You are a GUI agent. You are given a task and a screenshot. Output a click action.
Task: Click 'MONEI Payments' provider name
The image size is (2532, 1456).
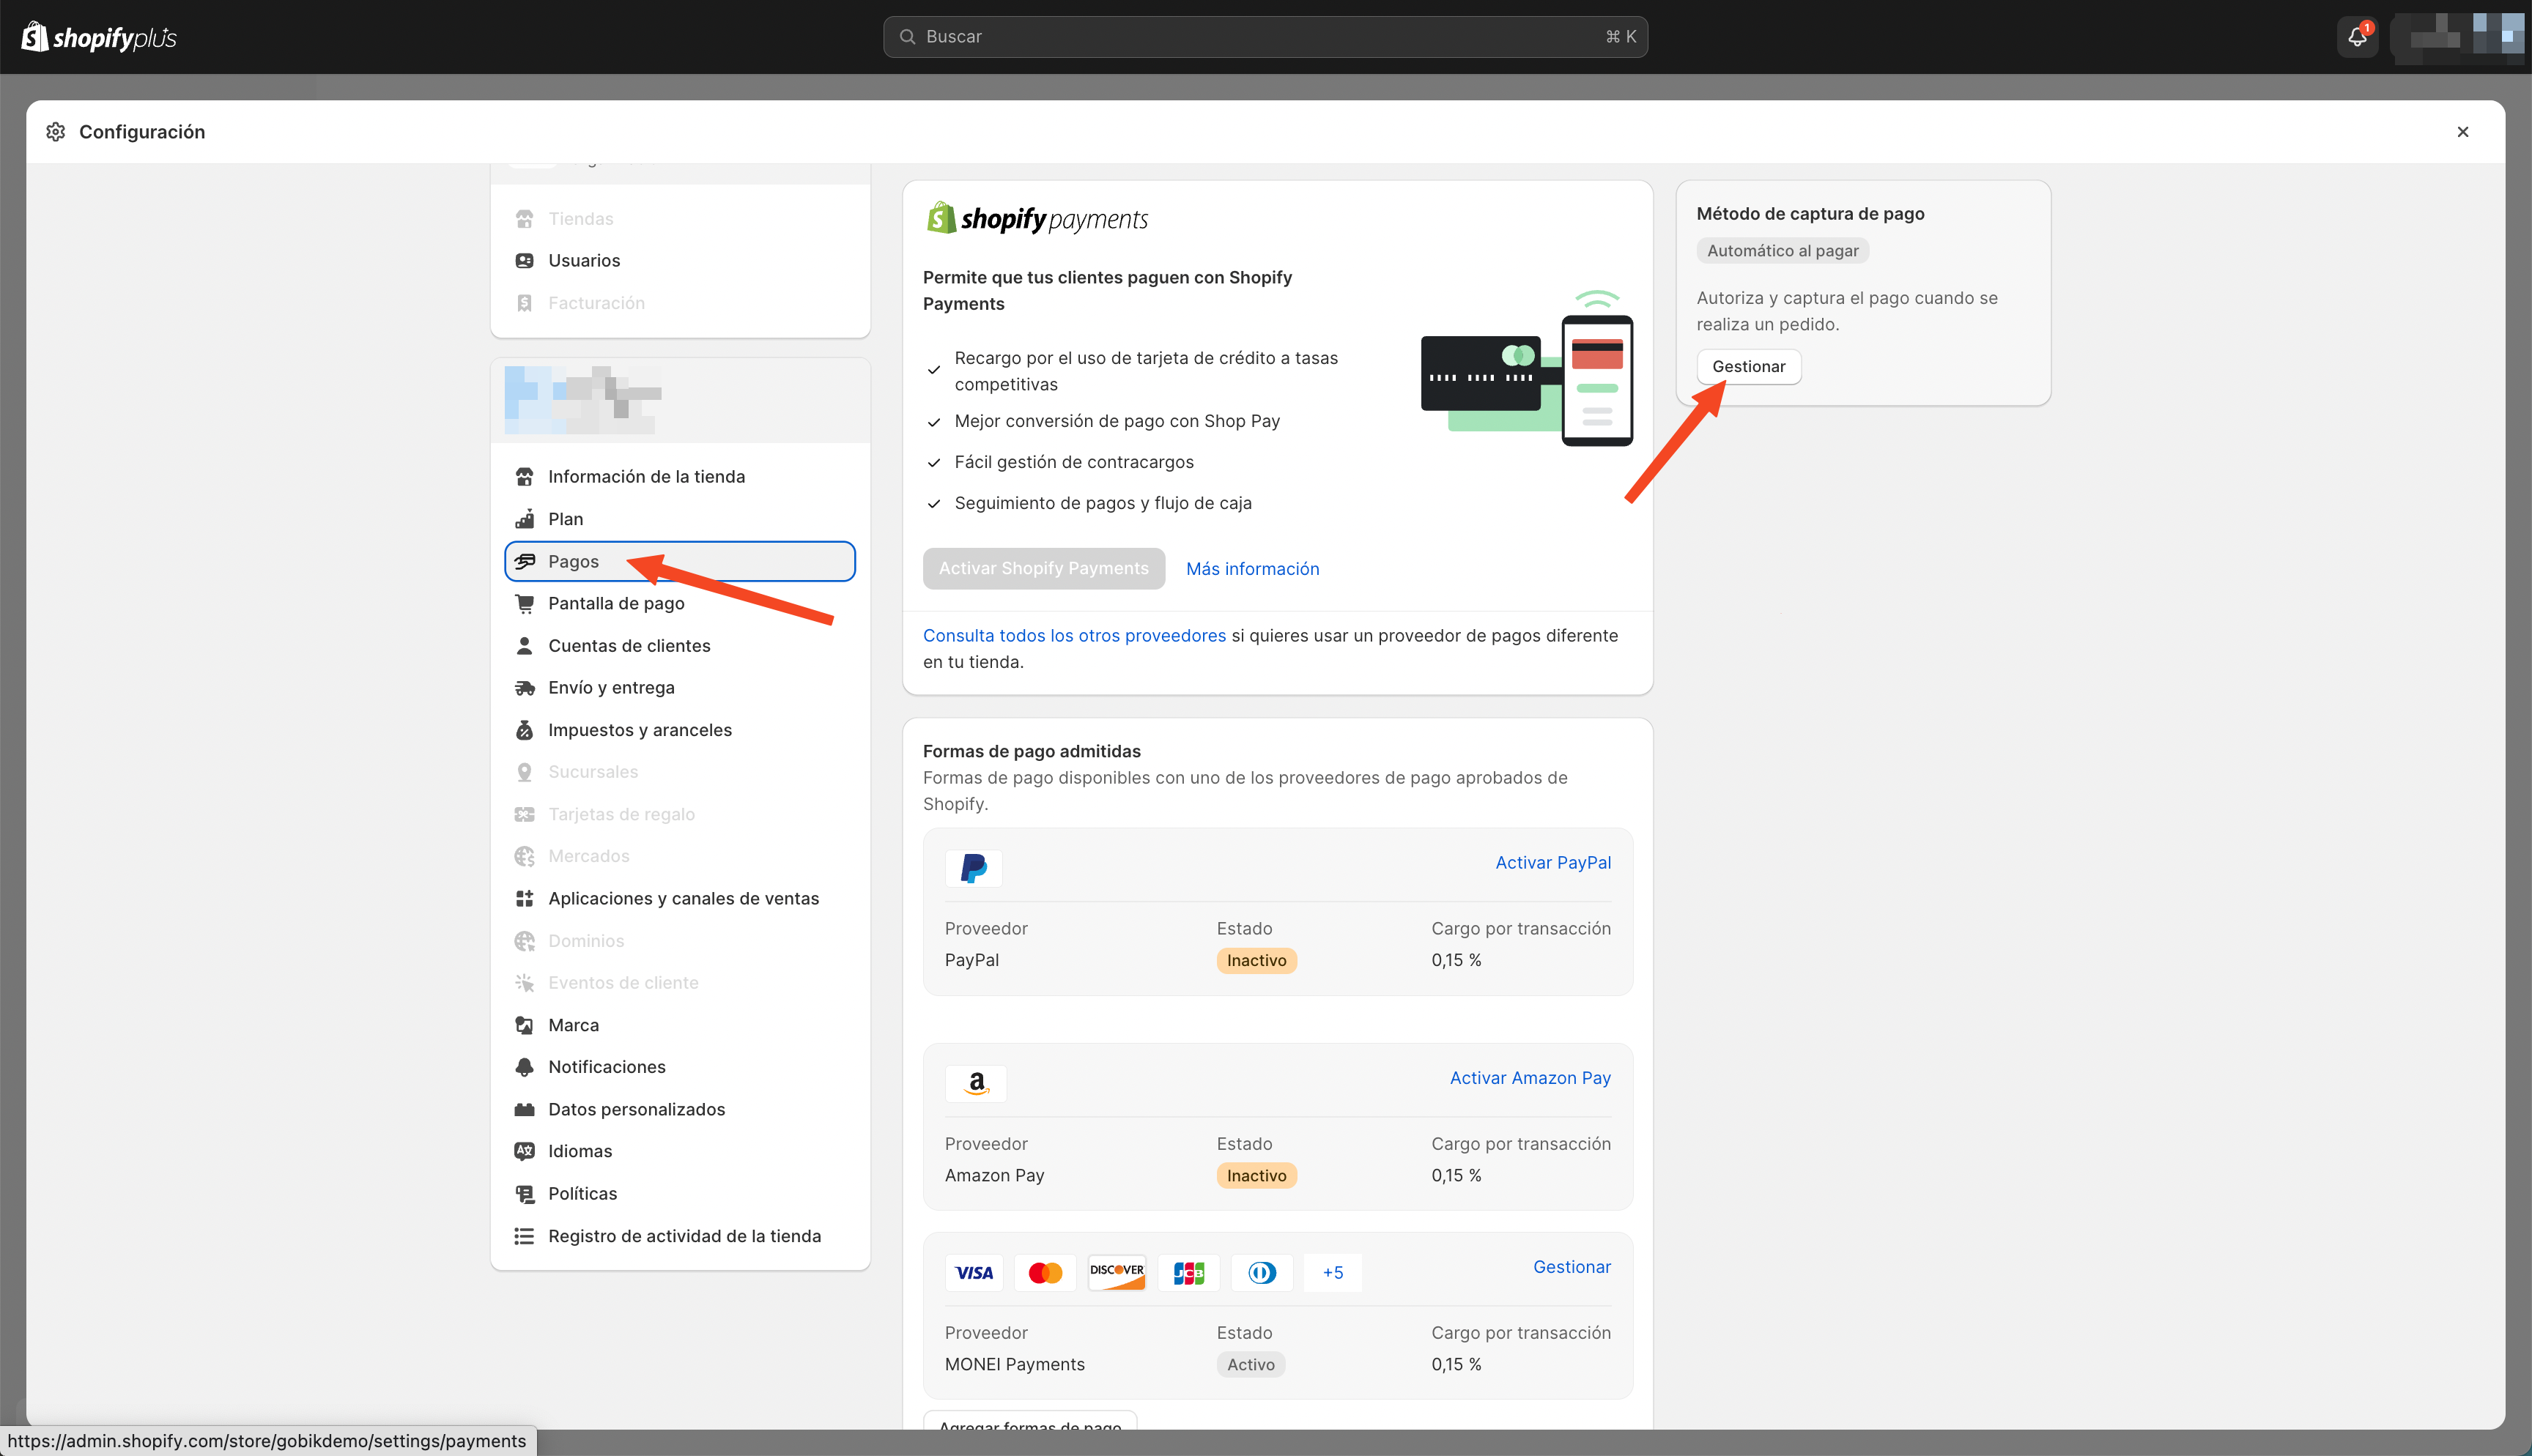pos(1014,1365)
